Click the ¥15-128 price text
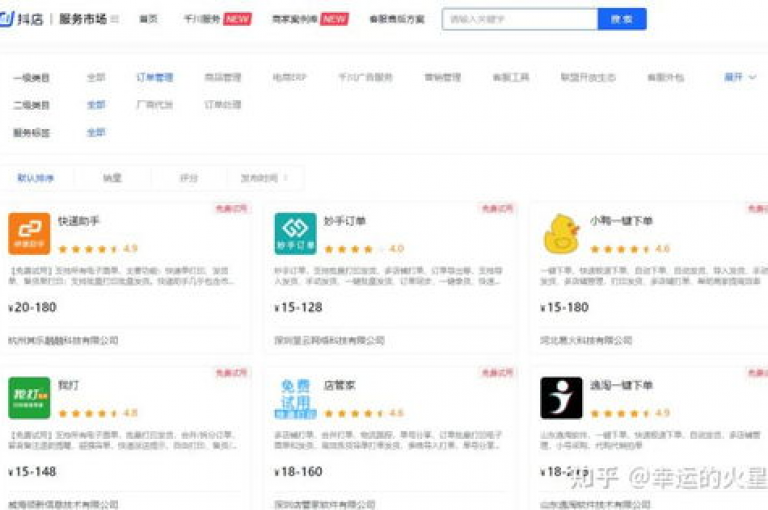This screenshot has height=510, width=768. click(x=298, y=307)
